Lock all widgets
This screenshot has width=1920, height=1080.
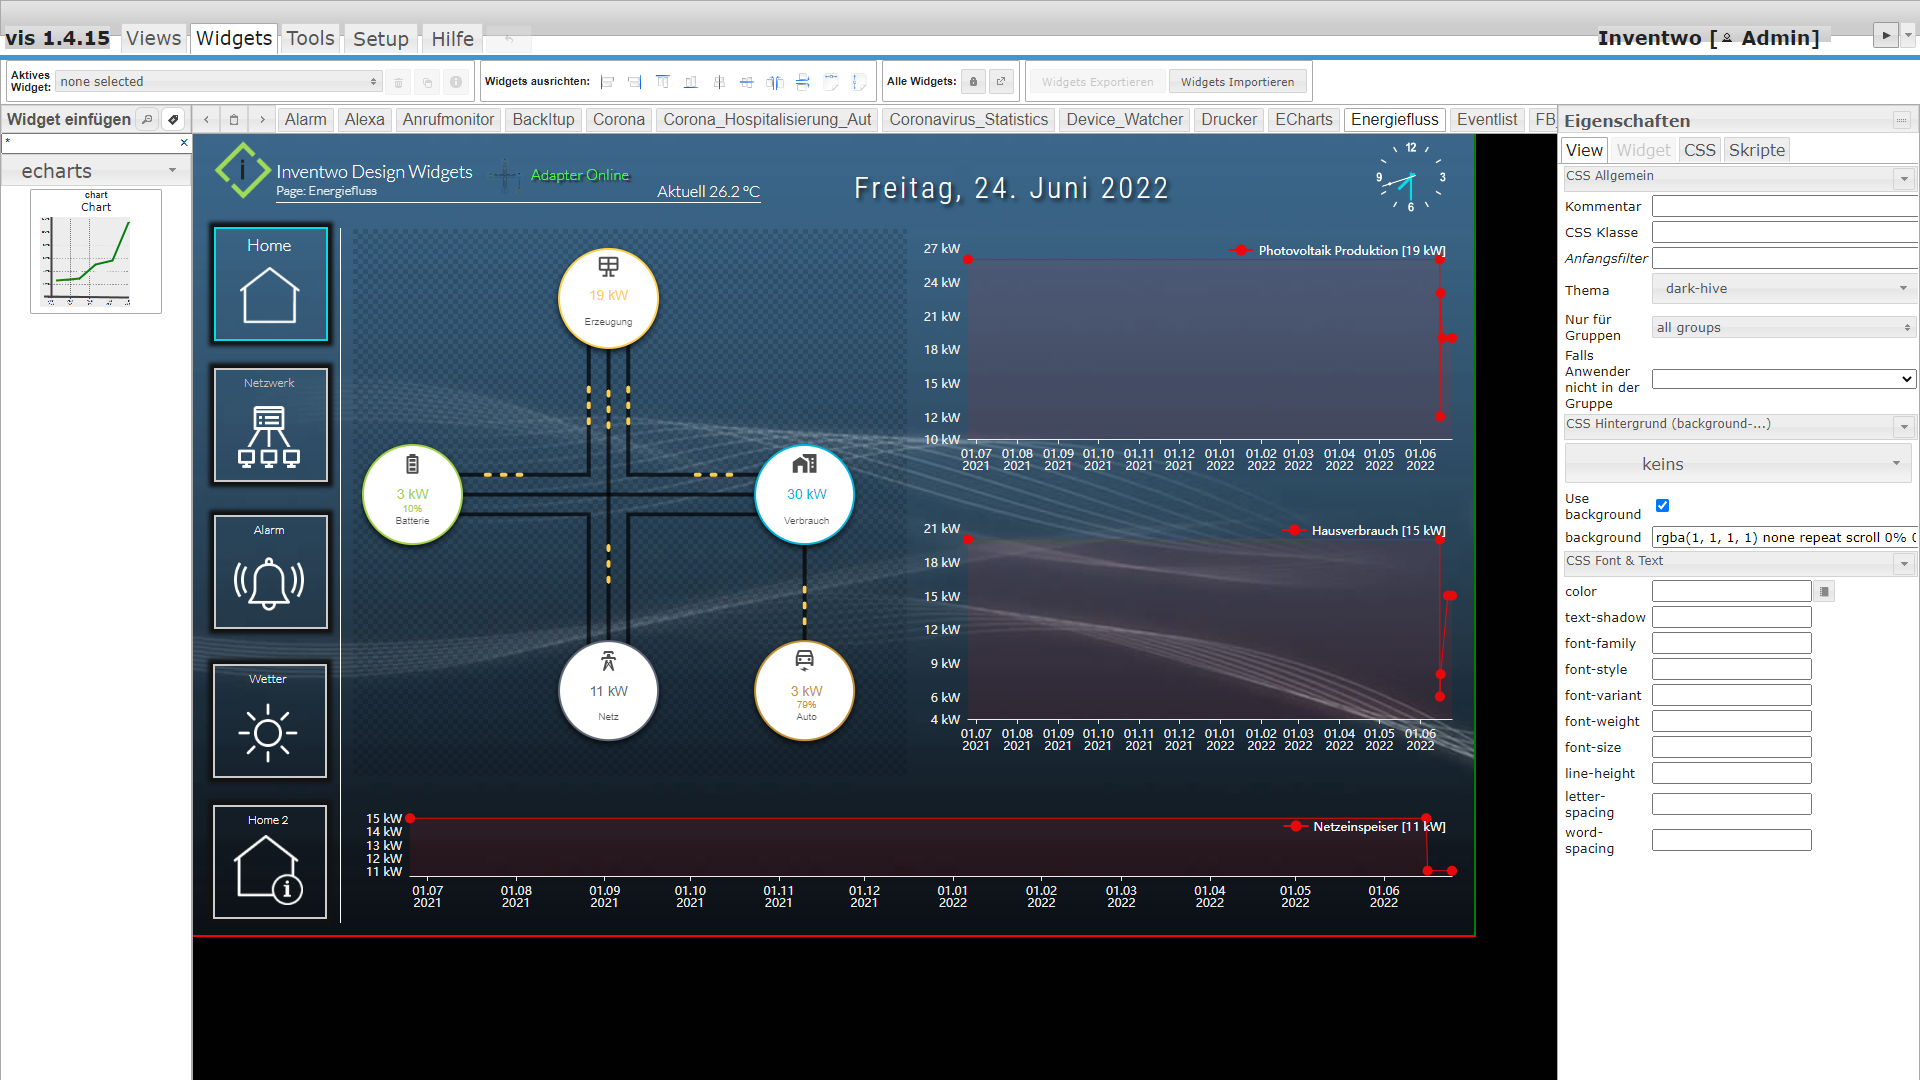974,82
